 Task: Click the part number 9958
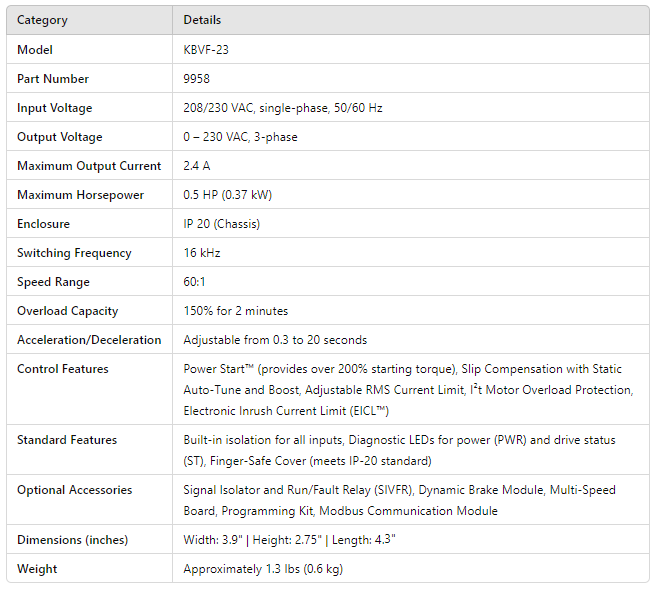pos(197,78)
